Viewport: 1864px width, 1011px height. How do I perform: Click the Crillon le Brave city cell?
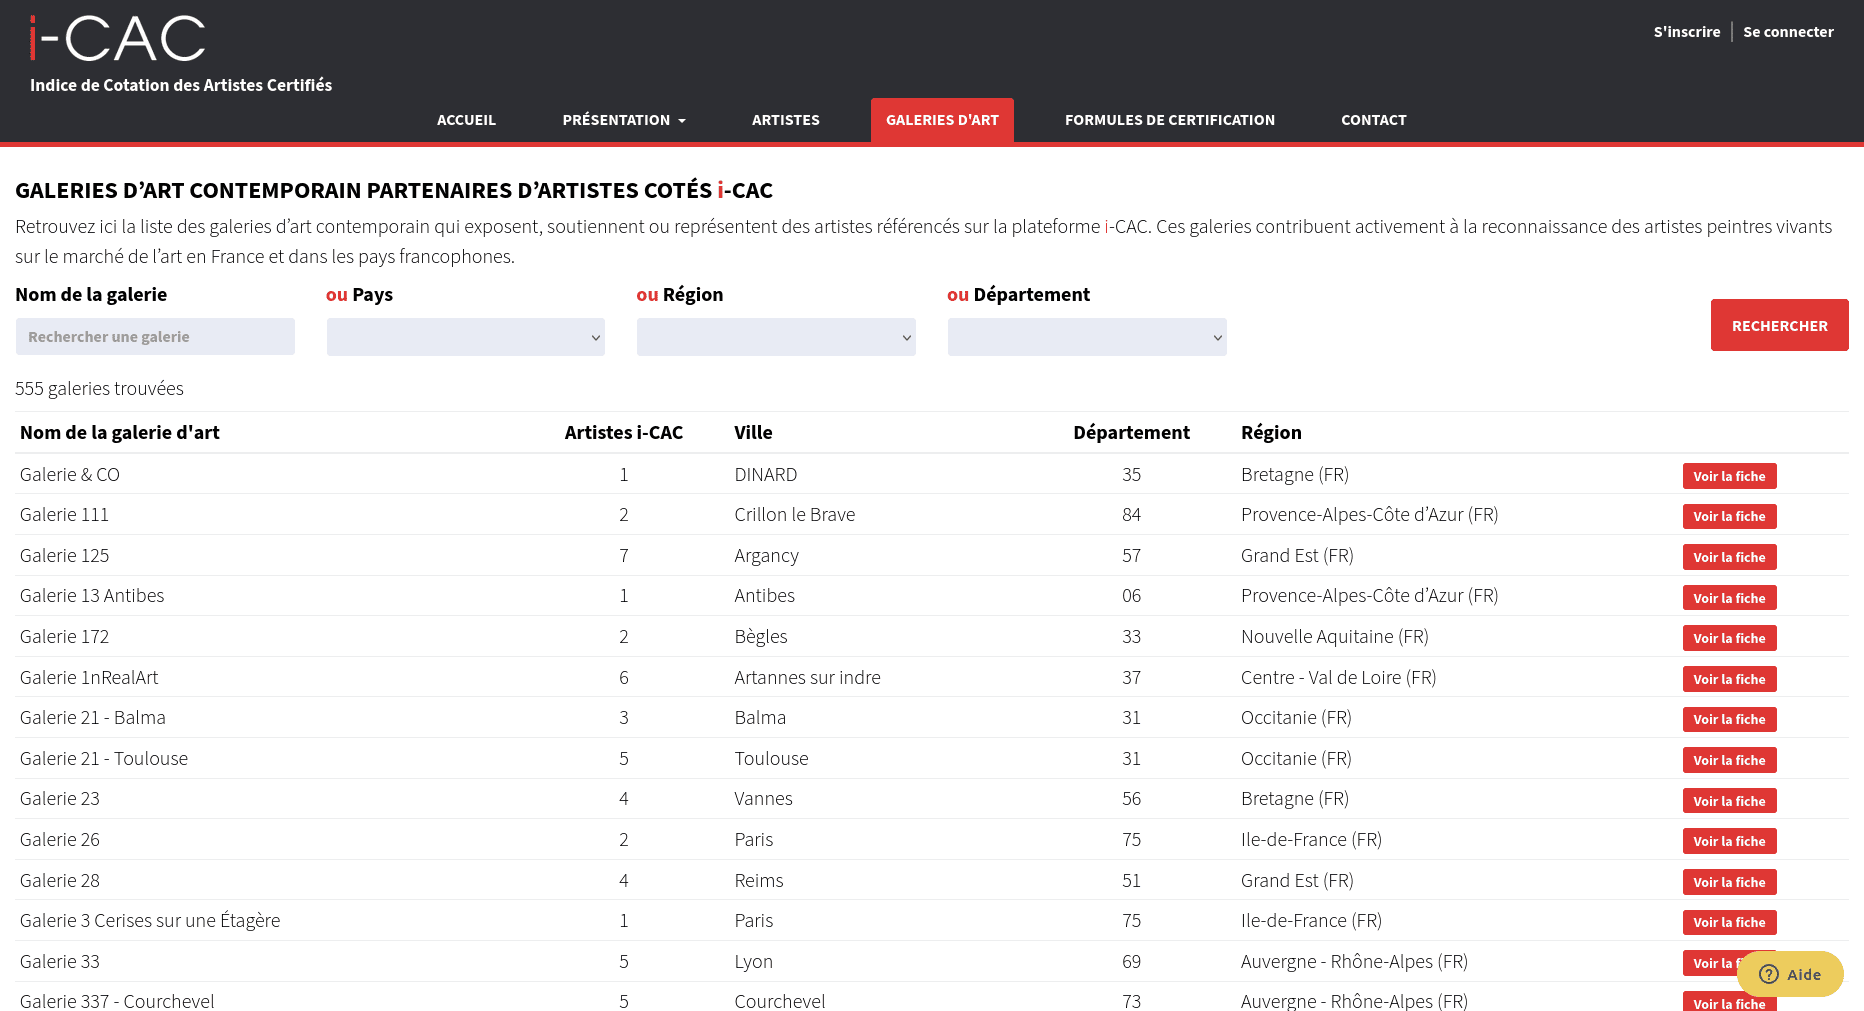click(795, 514)
